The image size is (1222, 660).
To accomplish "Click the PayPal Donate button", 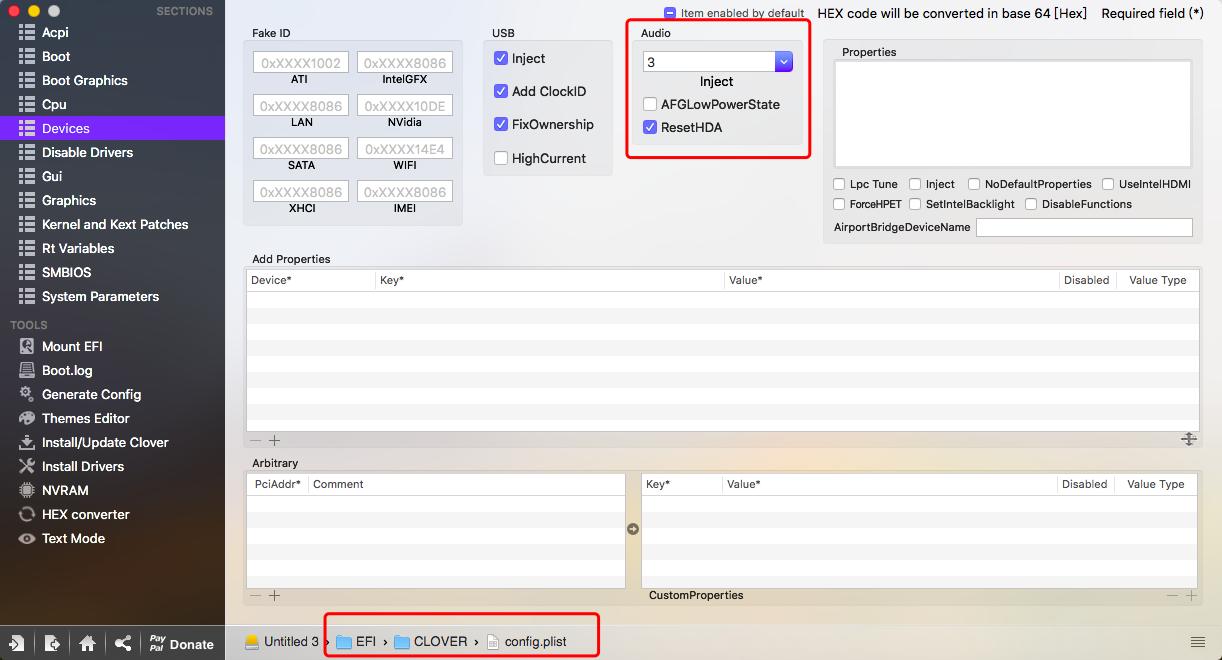I will point(182,643).
